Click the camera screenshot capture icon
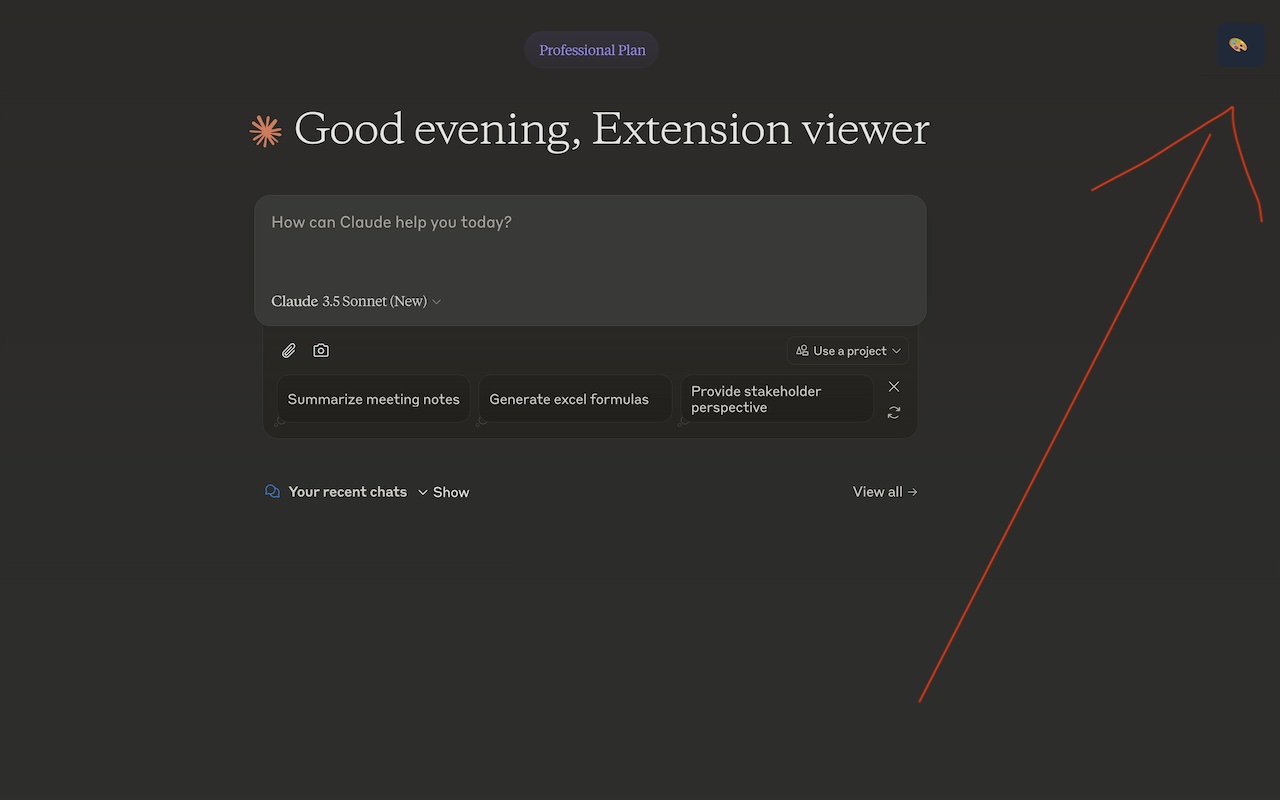The width and height of the screenshot is (1280, 800). click(321, 350)
